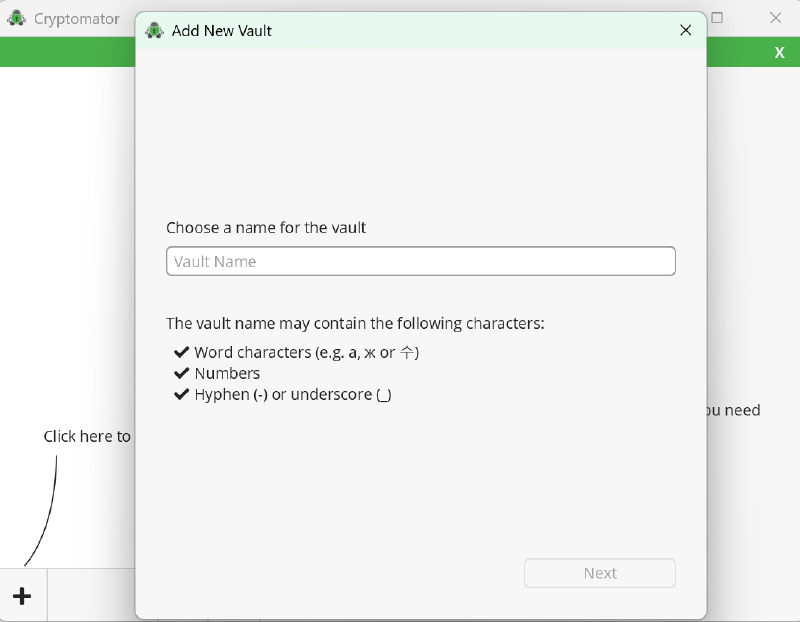Click the Cryptomator robot icon in main title bar

click(x=16, y=18)
